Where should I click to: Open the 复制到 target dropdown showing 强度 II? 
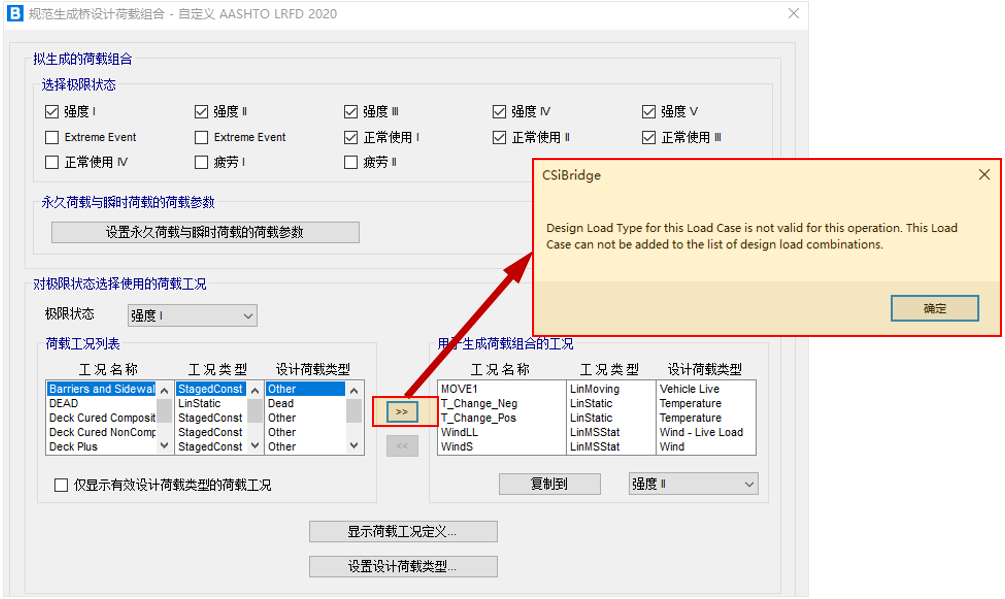(x=693, y=484)
